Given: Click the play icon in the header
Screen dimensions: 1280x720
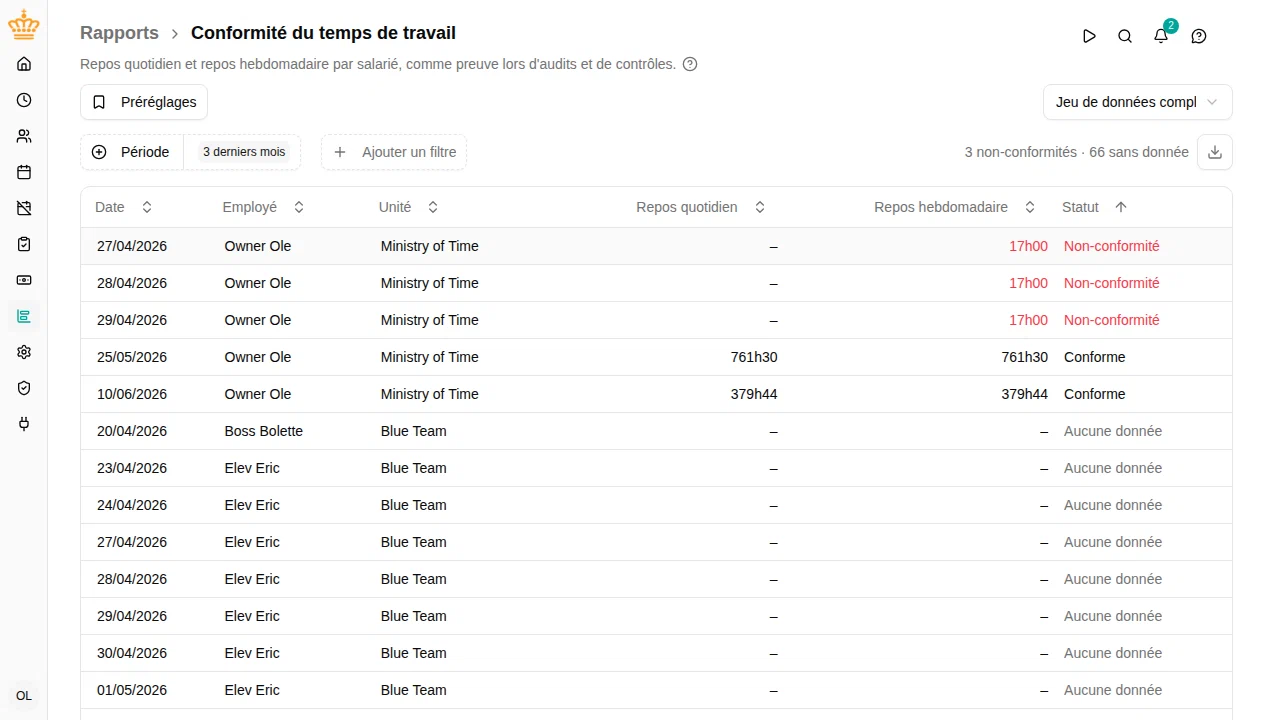Looking at the screenshot, I should pos(1089,36).
